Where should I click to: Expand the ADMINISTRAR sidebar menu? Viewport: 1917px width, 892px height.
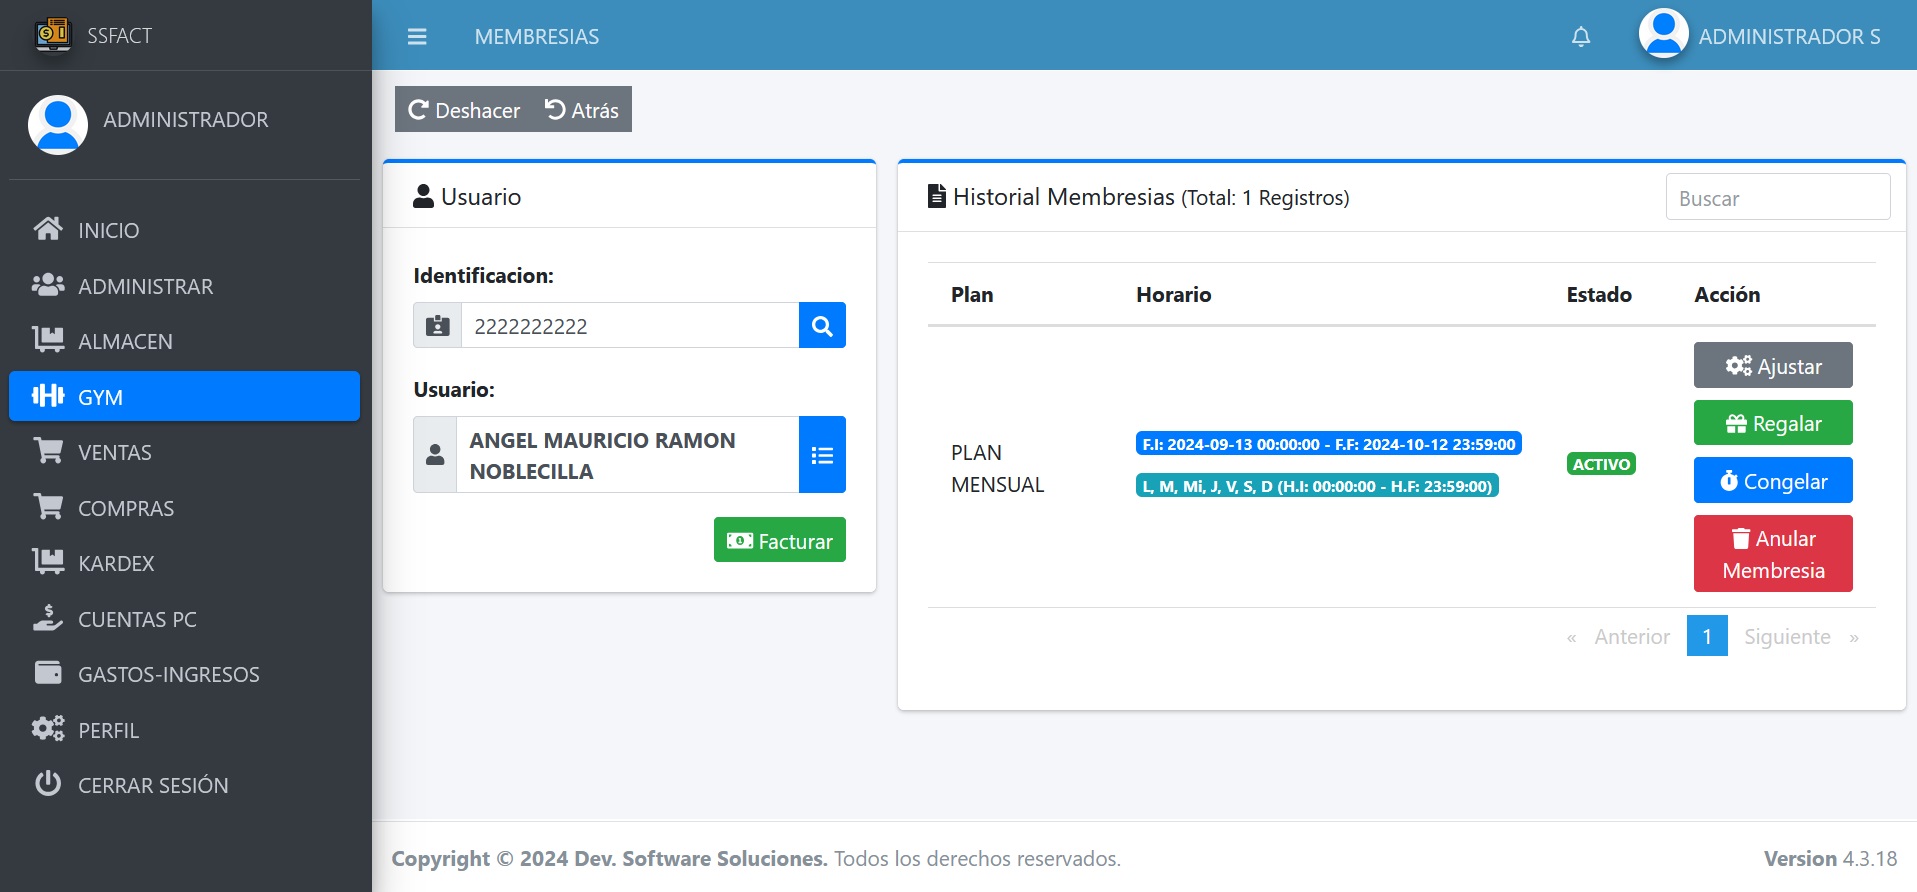[x=145, y=286]
